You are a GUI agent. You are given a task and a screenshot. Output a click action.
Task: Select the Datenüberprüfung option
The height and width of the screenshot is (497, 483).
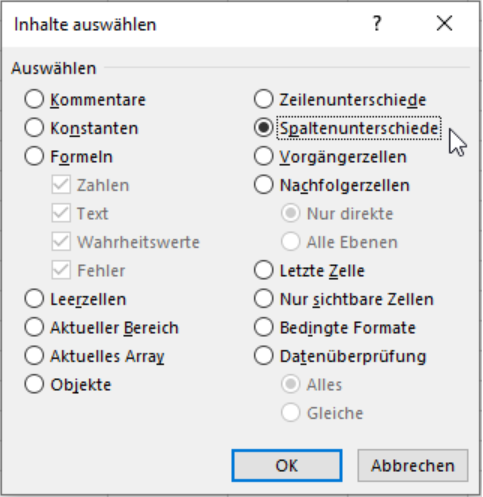[x=263, y=356]
